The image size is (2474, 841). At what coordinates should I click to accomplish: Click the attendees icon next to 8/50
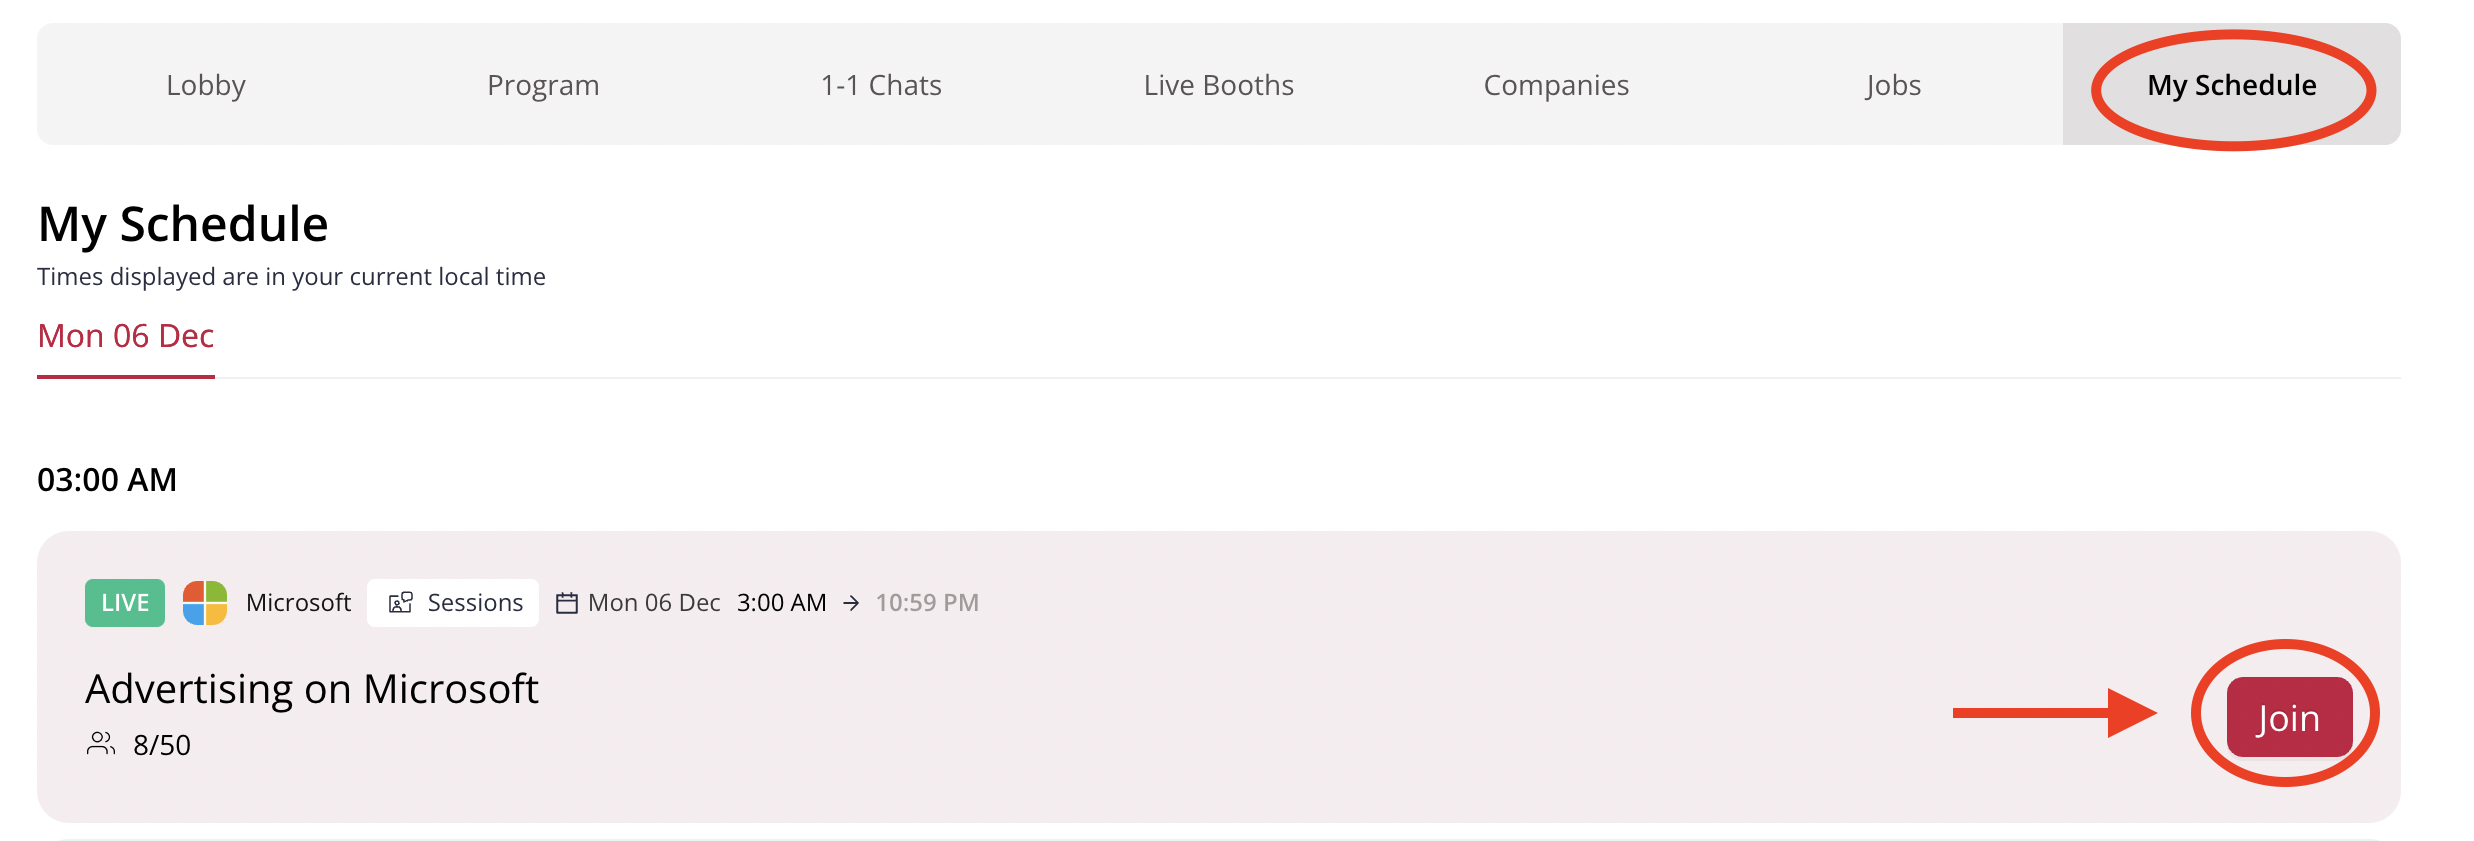[101, 744]
